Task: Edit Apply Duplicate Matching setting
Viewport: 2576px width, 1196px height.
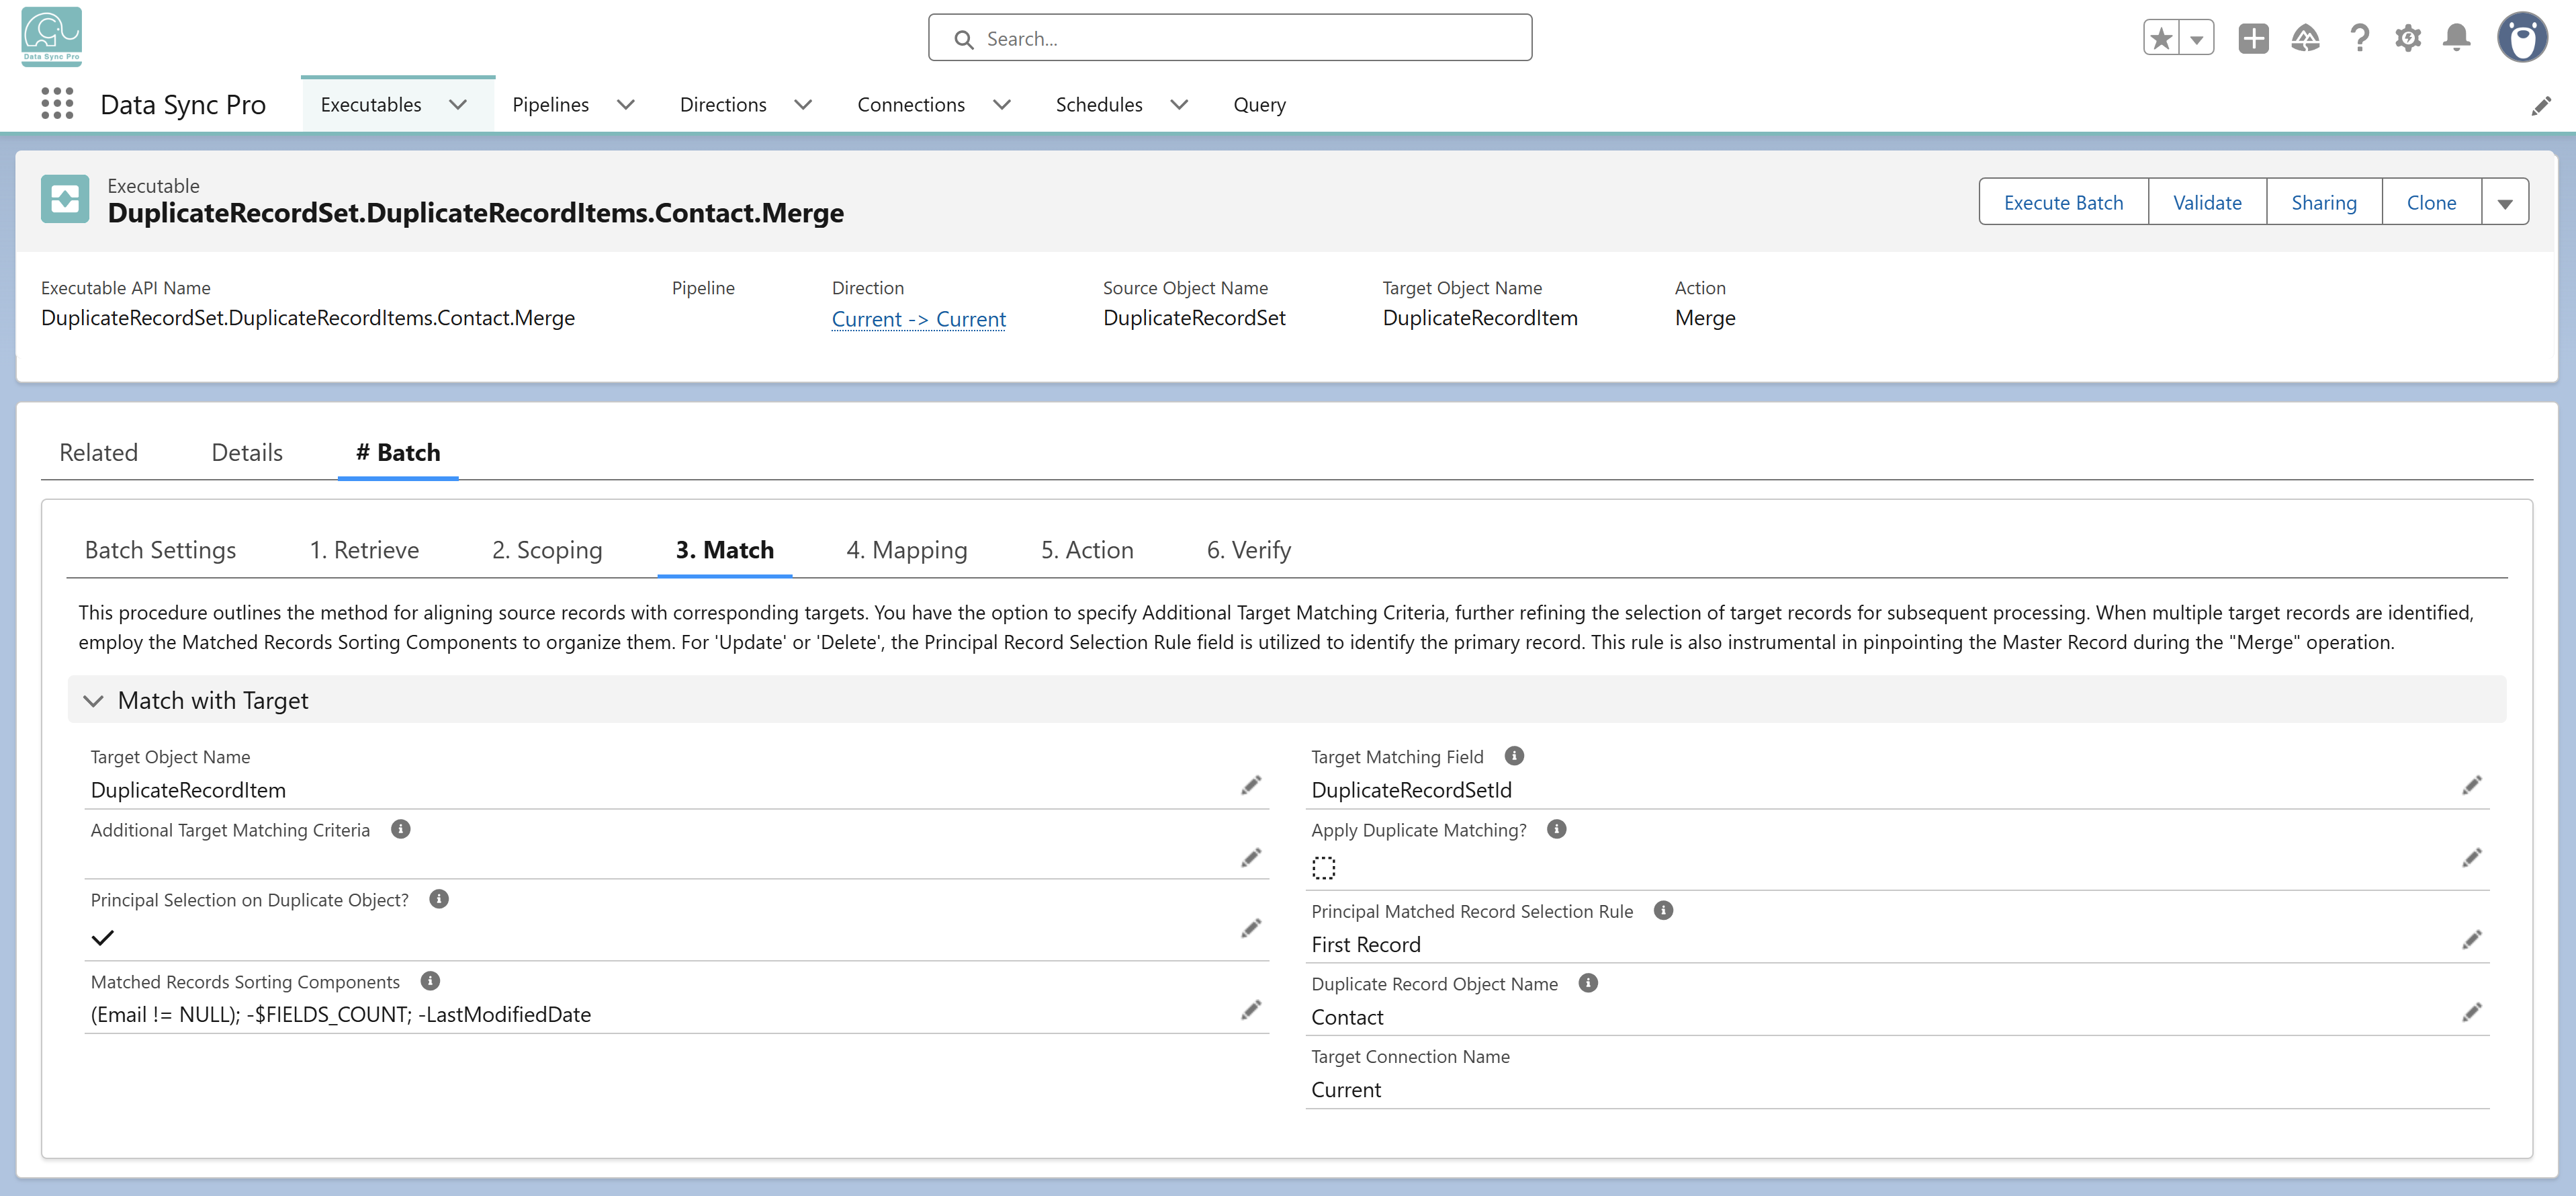Action: [x=2472, y=858]
